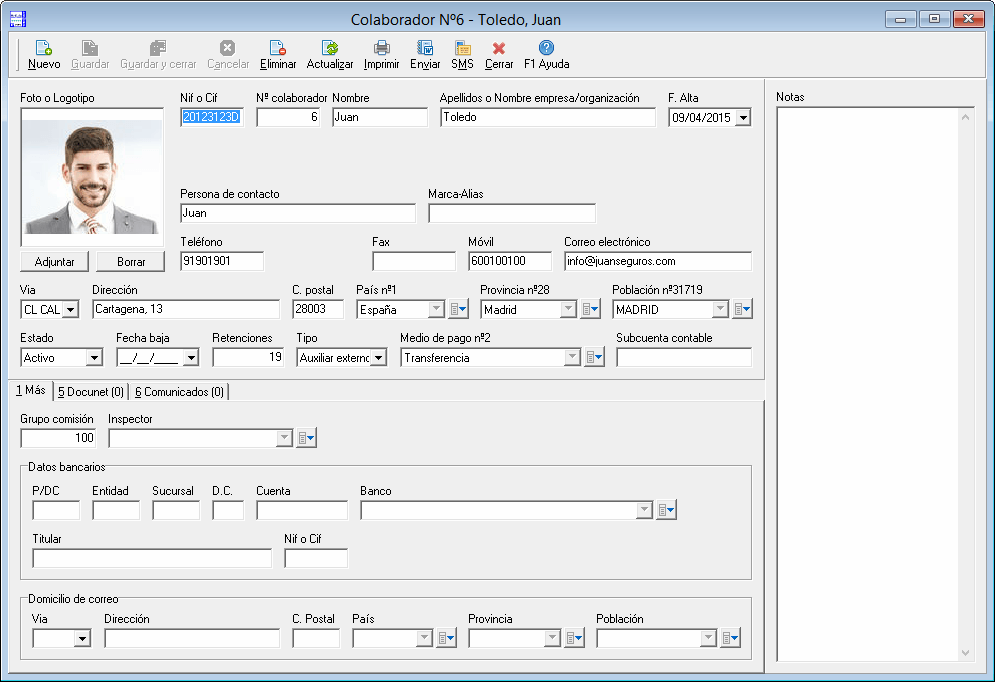Send a message via SMS icon
The image size is (995, 682).
pyautogui.click(x=463, y=48)
